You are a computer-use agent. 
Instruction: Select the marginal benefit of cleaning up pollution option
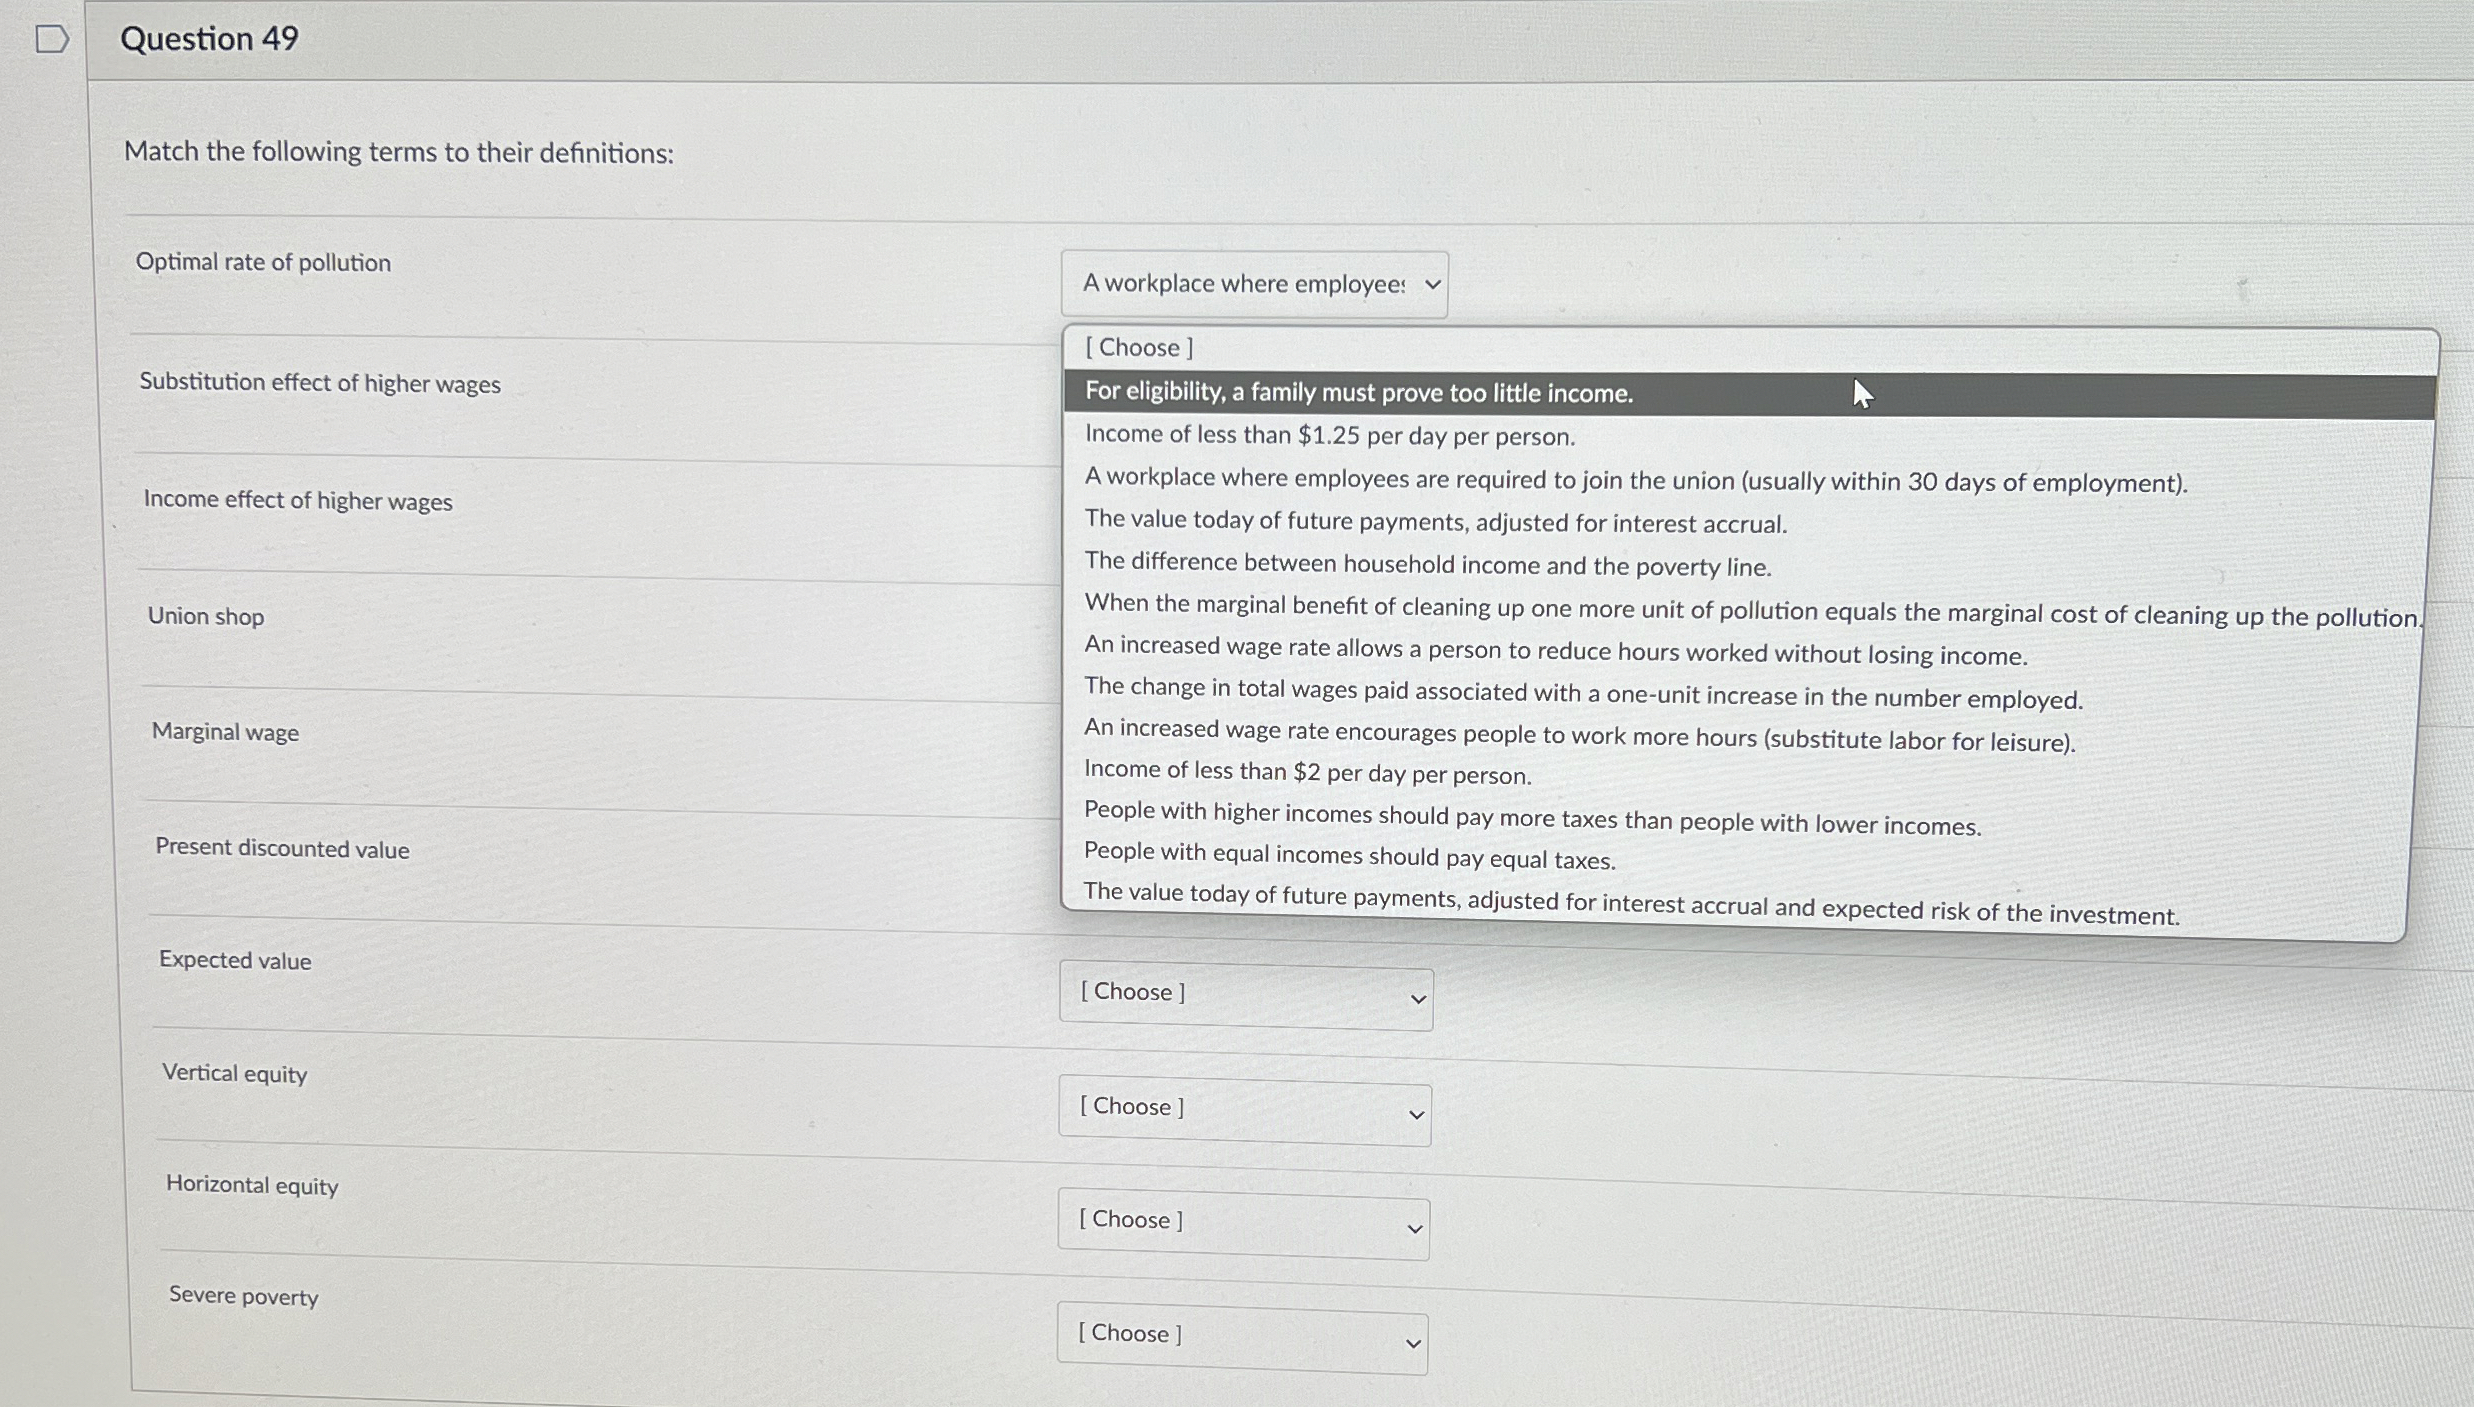tap(1750, 610)
